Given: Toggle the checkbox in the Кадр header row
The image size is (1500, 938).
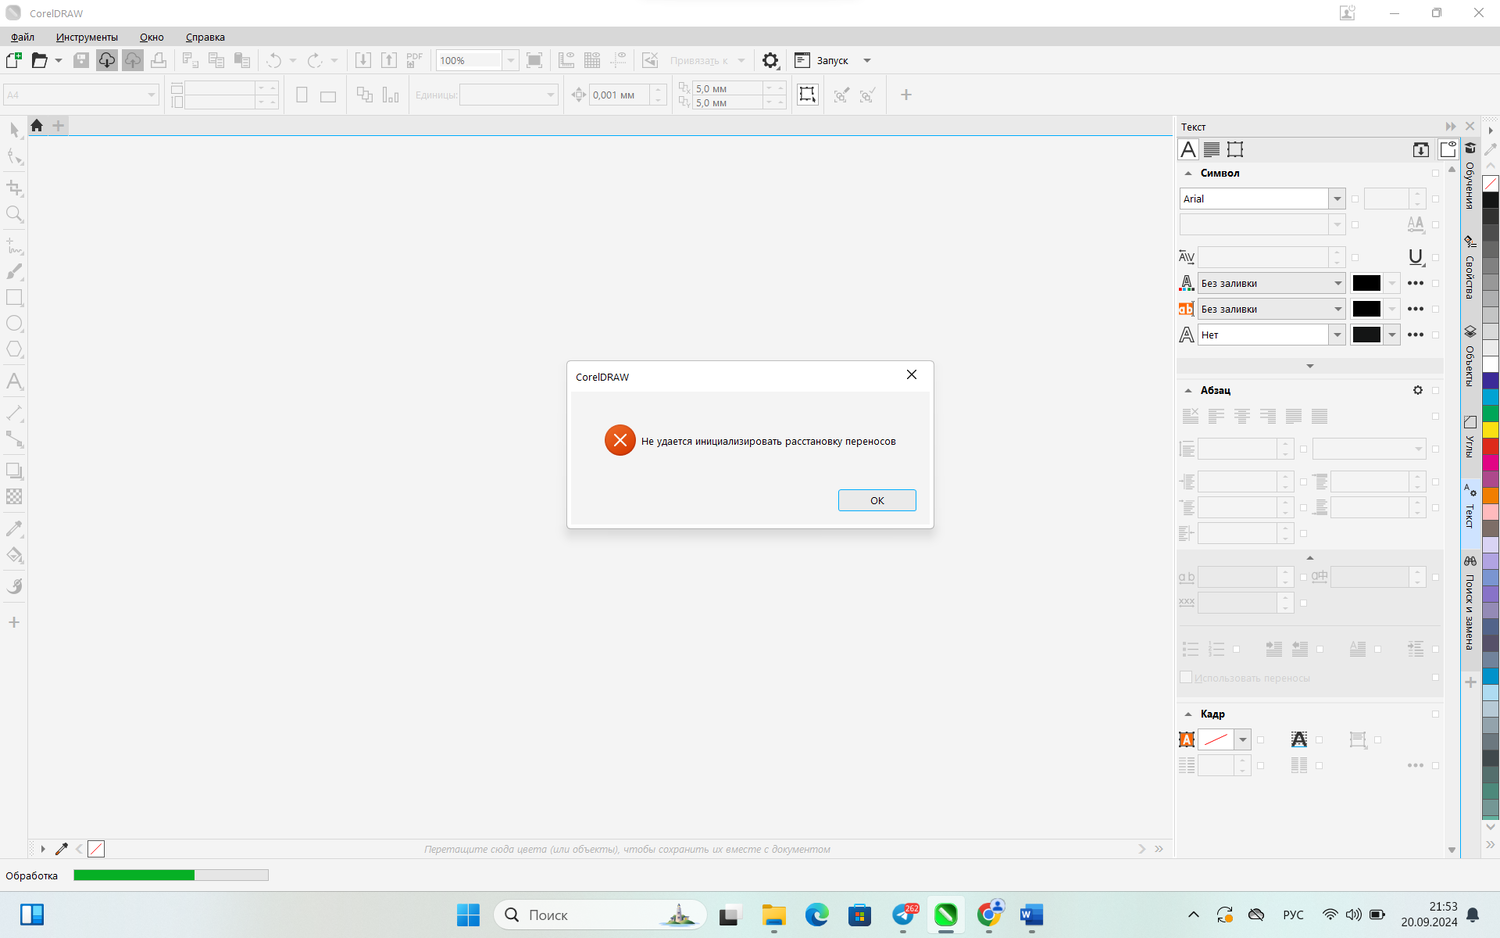Looking at the screenshot, I should pyautogui.click(x=1435, y=714).
